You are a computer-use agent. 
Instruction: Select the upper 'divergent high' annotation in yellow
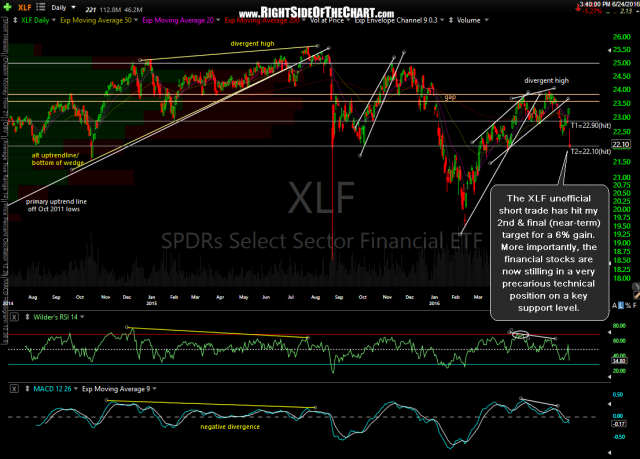[252, 44]
